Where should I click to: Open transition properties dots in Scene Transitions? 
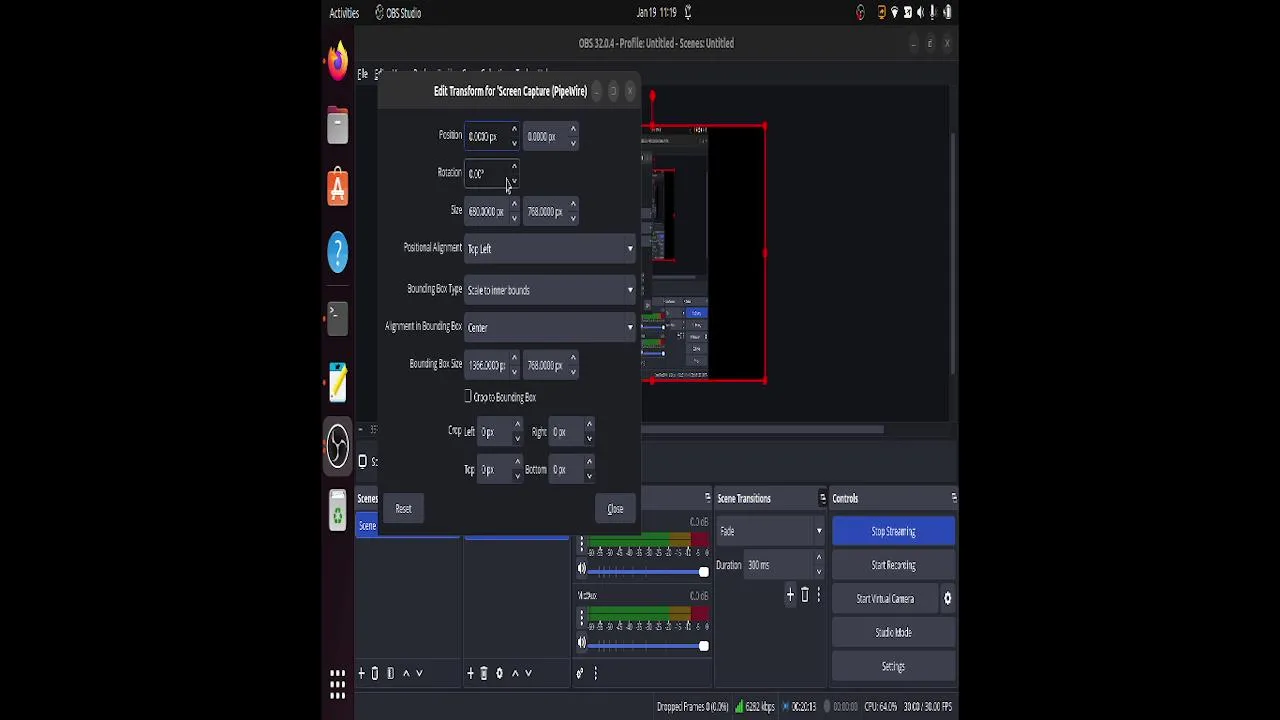(x=818, y=595)
